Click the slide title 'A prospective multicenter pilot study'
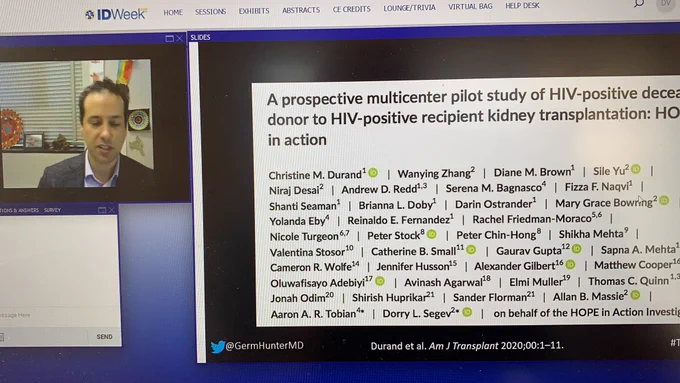Viewport: 680px width, 383px height. click(473, 117)
